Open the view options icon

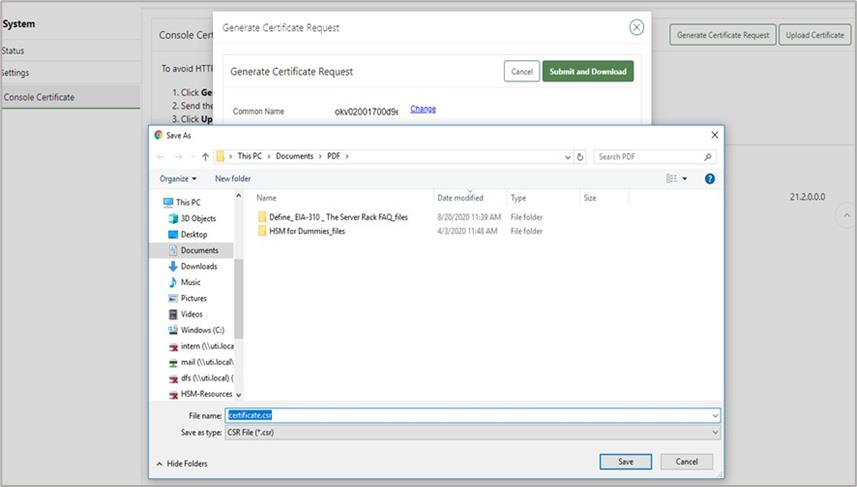[x=671, y=179]
